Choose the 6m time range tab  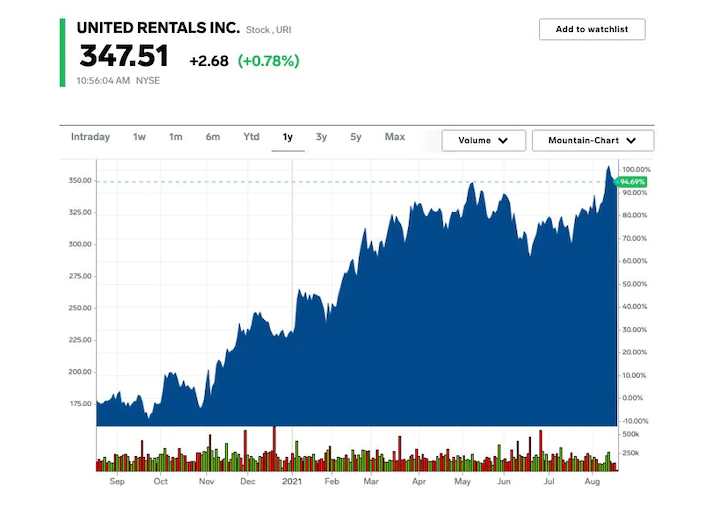point(213,137)
